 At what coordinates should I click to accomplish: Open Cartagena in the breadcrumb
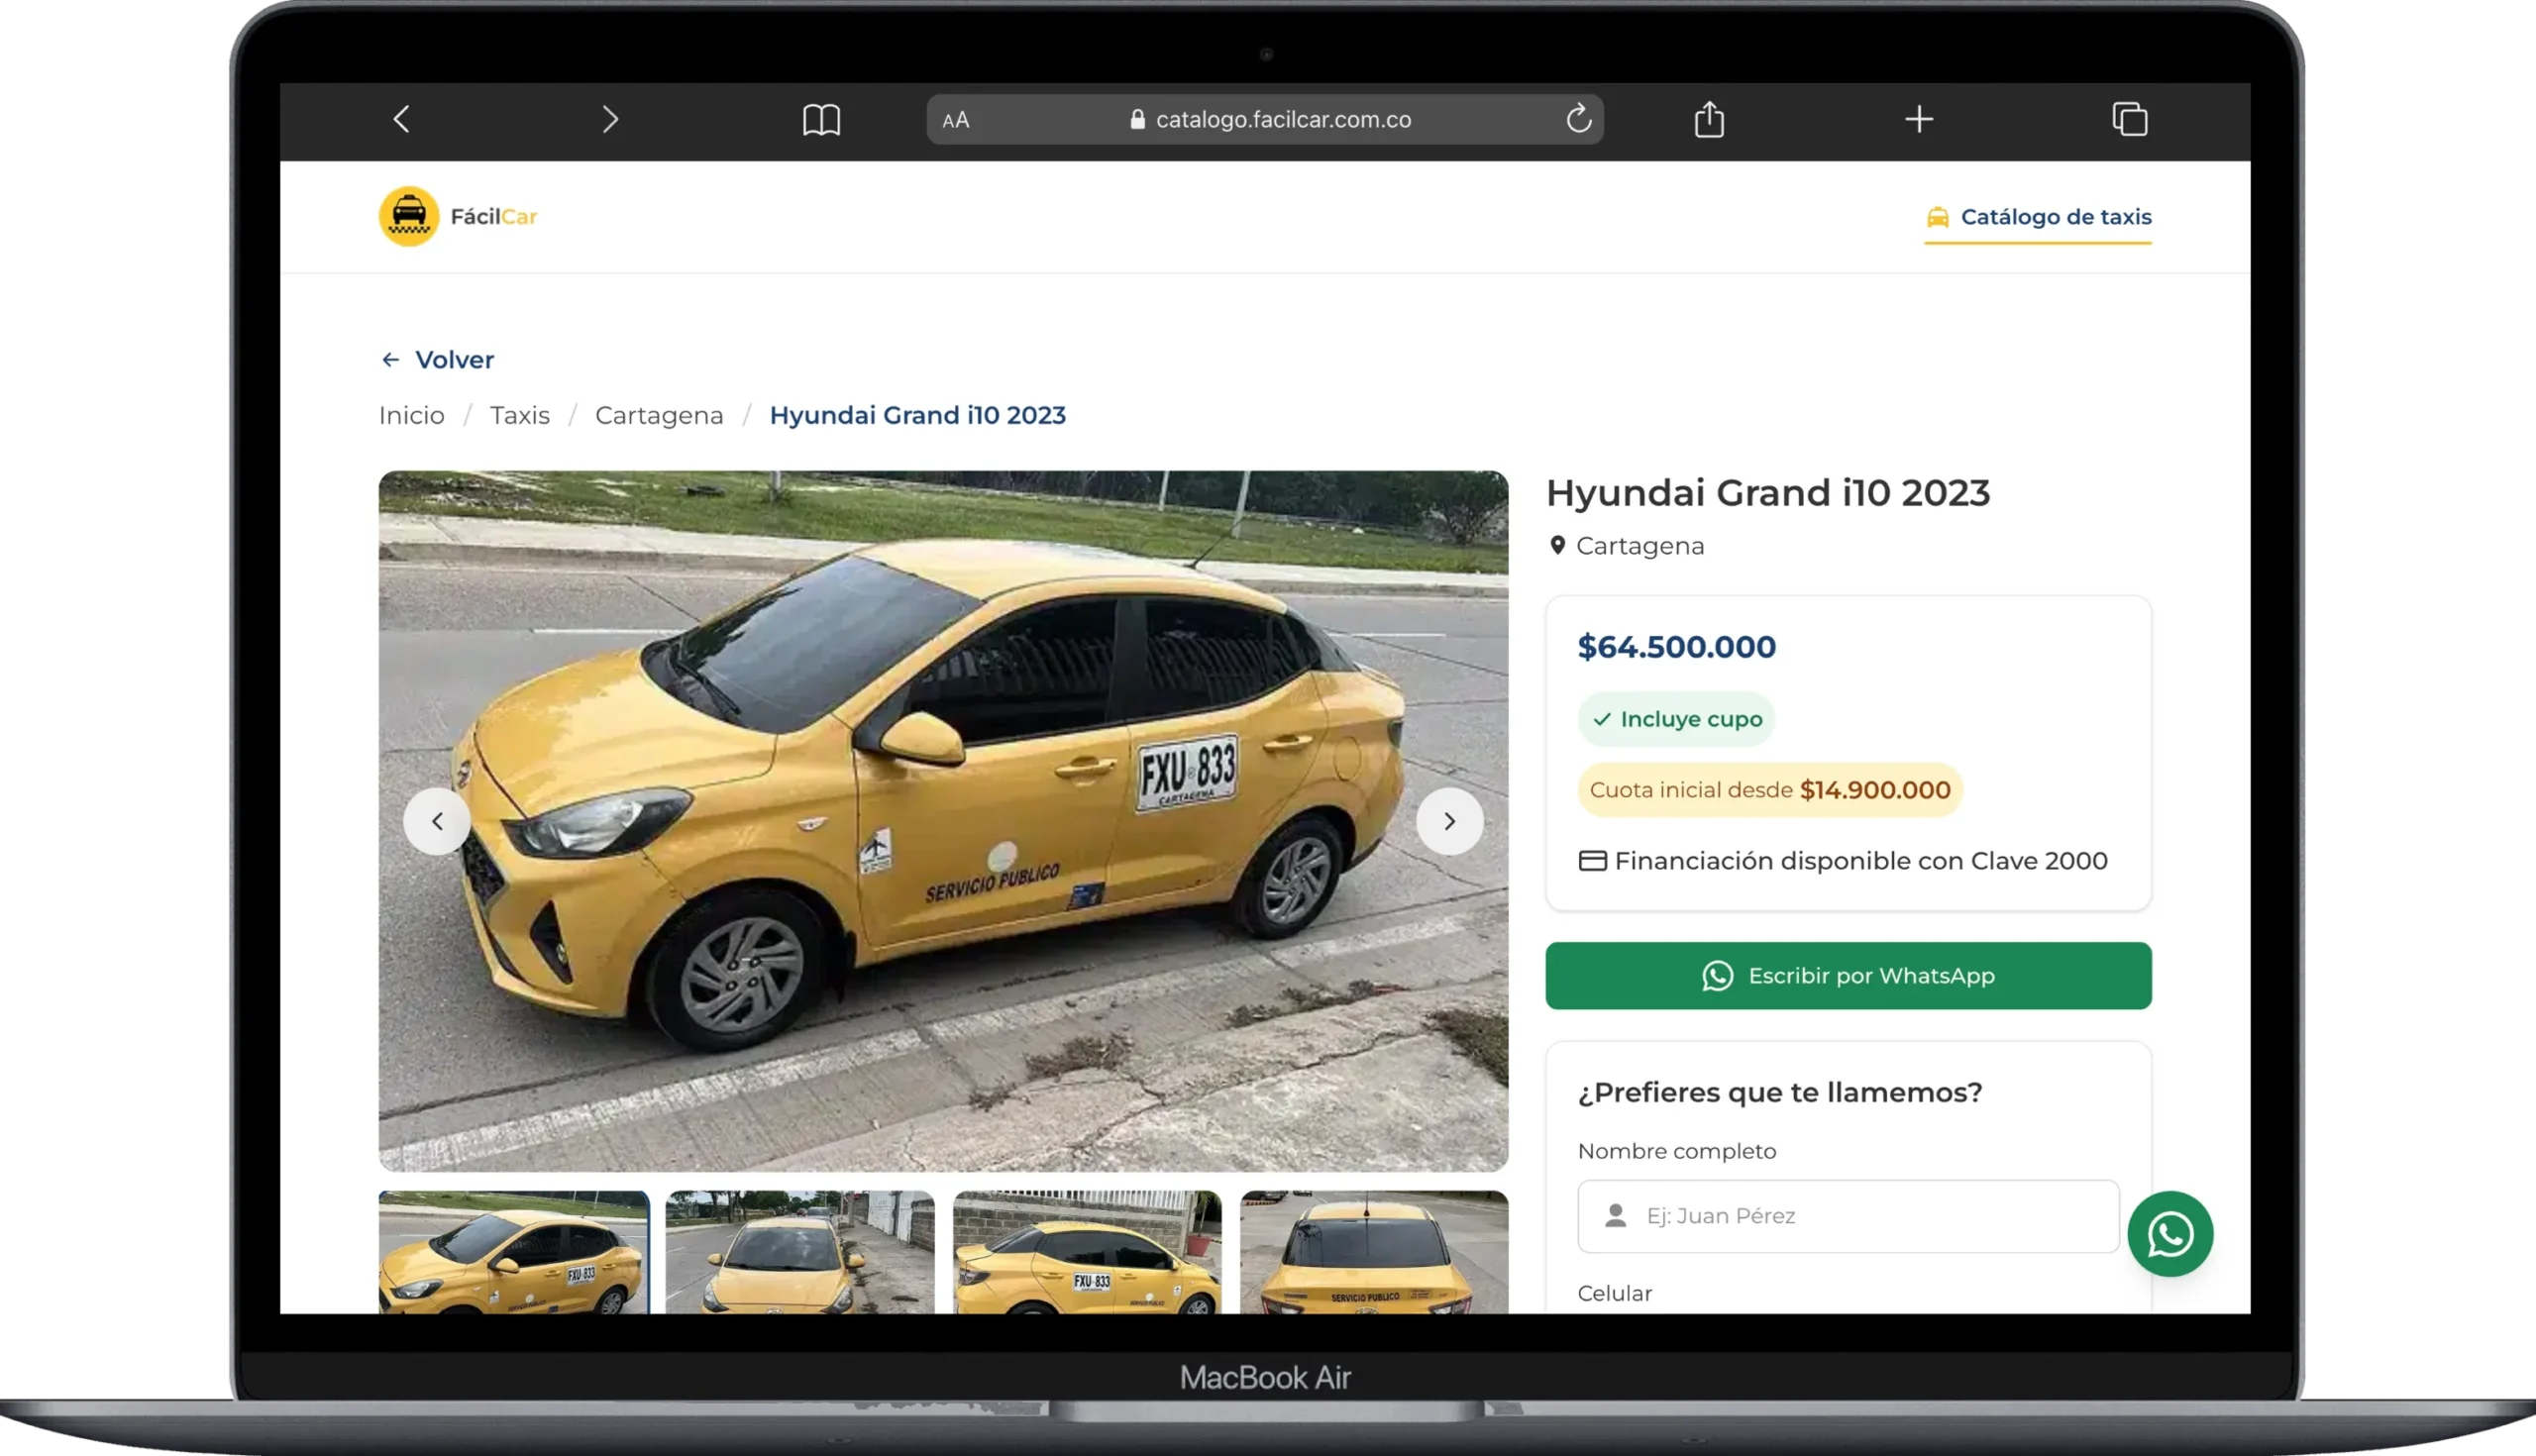click(x=659, y=416)
